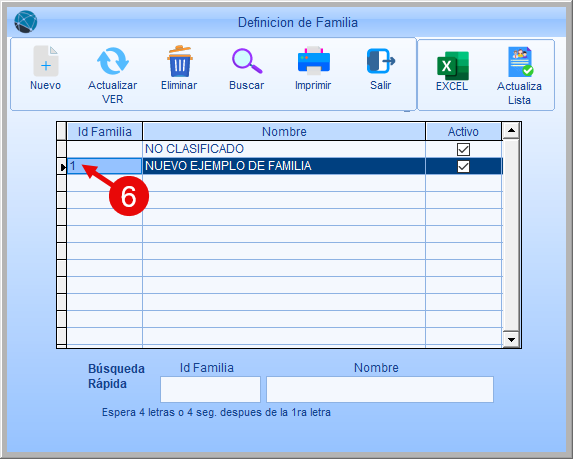Print list using Imprimir printer icon
Screen dimensions: 573x459
coord(314,61)
